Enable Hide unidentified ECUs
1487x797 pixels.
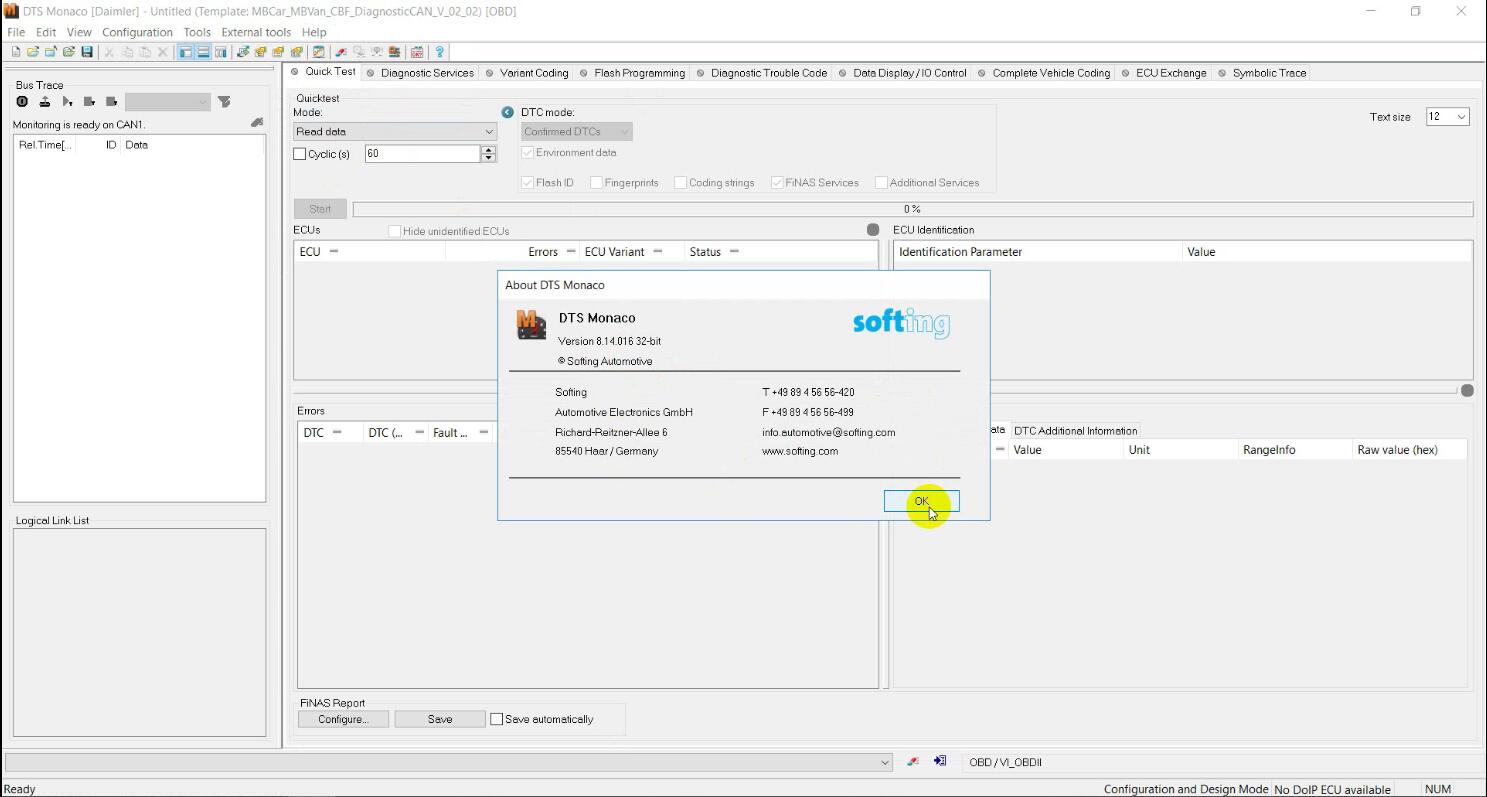pos(394,231)
